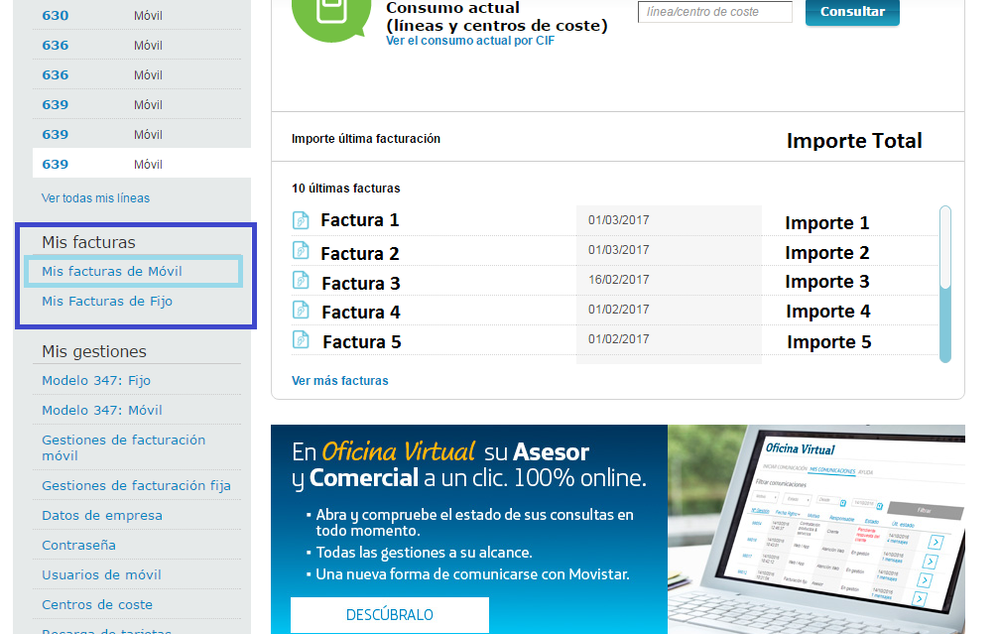Open the Factura 1 document icon
Image resolution: width=999 pixels, height=634 pixels.
[301, 220]
